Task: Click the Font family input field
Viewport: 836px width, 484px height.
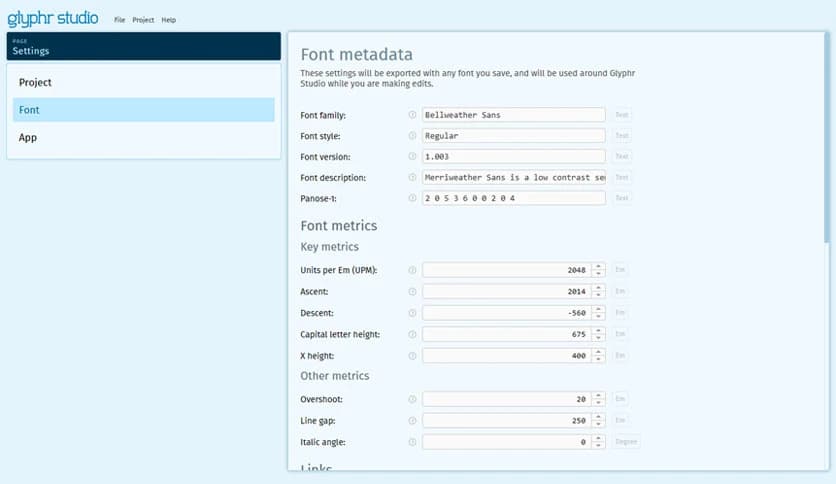Action: pyautogui.click(x=513, y=115)
